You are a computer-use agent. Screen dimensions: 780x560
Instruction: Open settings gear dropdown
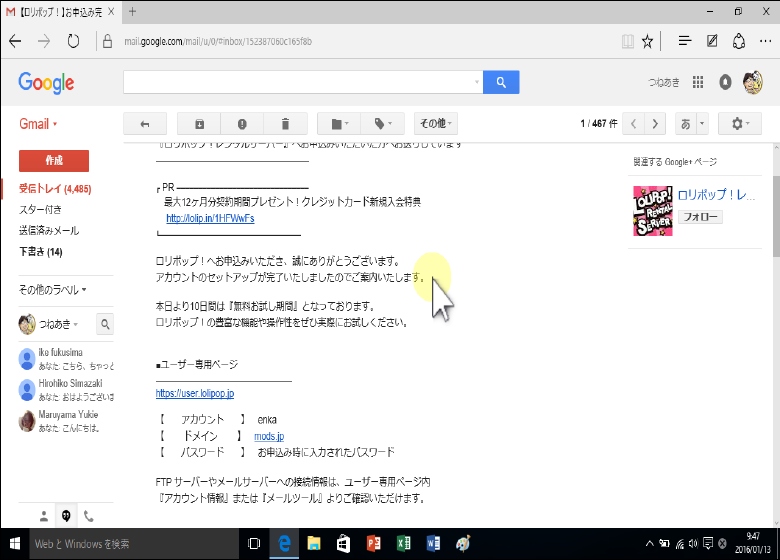pyautogui.click(x=740, y=124)
